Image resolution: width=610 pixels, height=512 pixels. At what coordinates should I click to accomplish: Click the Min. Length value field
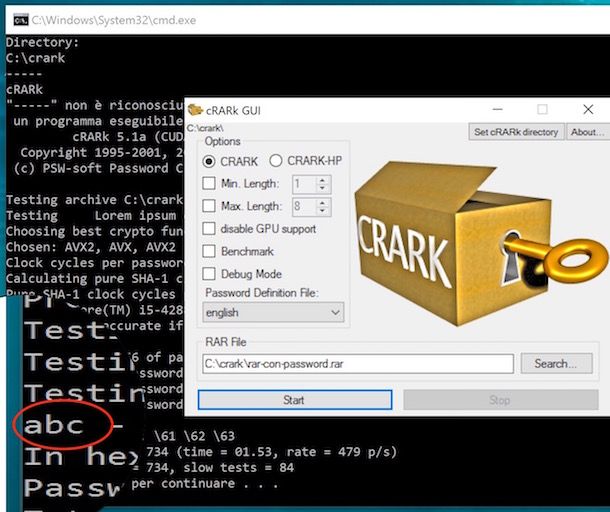coord(305,184)
